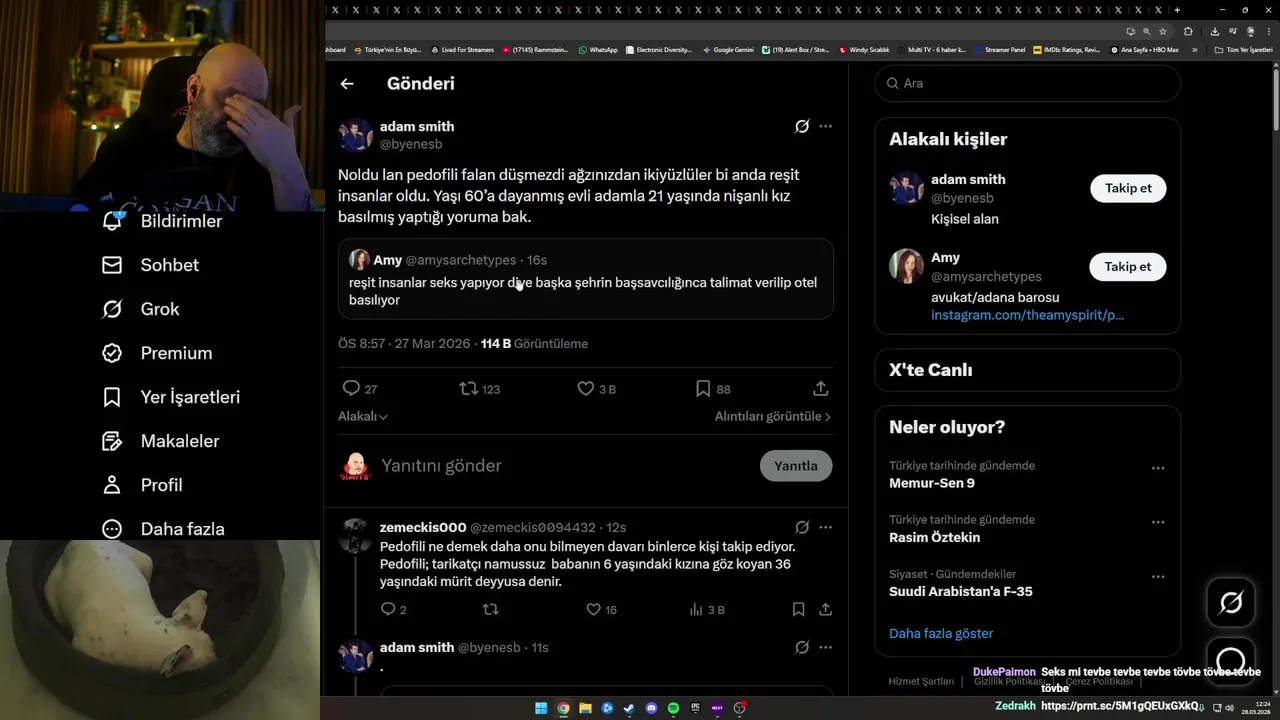
Task: Open the browser downloads icon
Action: point(1215,31)
